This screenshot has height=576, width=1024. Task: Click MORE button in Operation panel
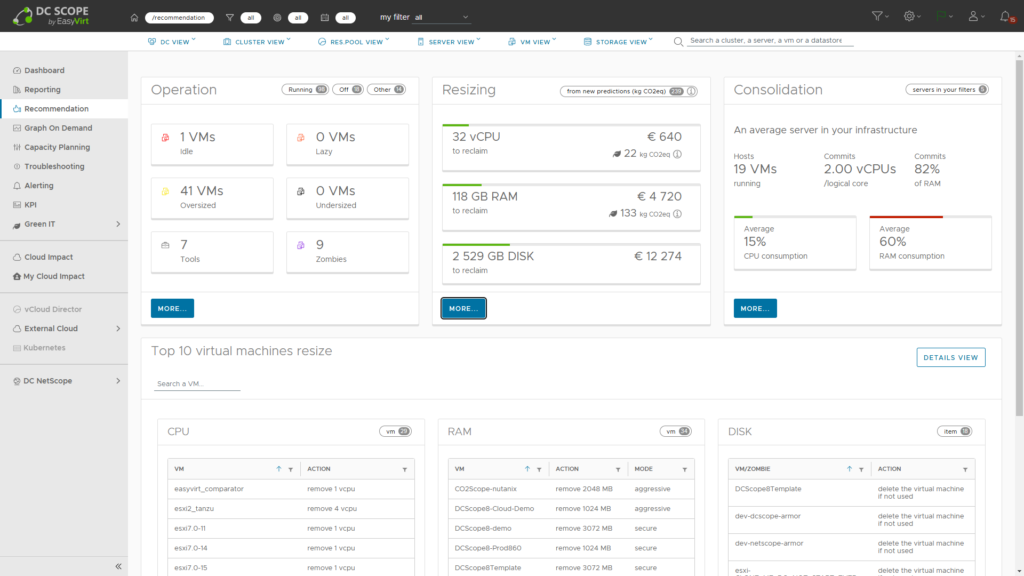pos(172,308)
